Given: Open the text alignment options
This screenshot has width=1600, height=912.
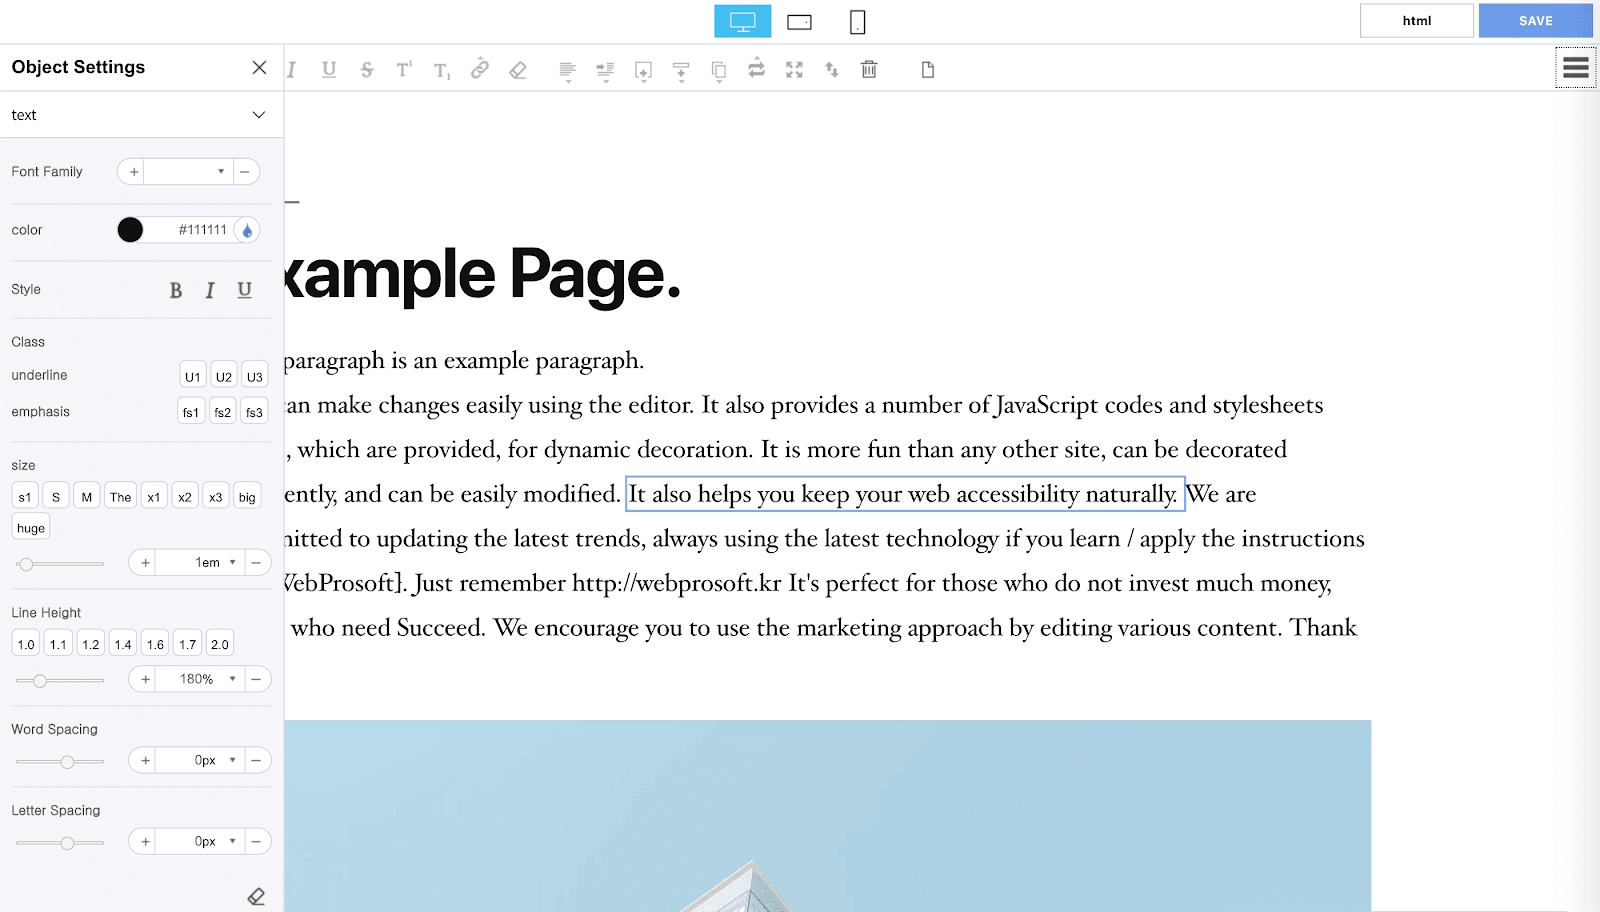Looking at the screenshot, I should click(567, 71).
